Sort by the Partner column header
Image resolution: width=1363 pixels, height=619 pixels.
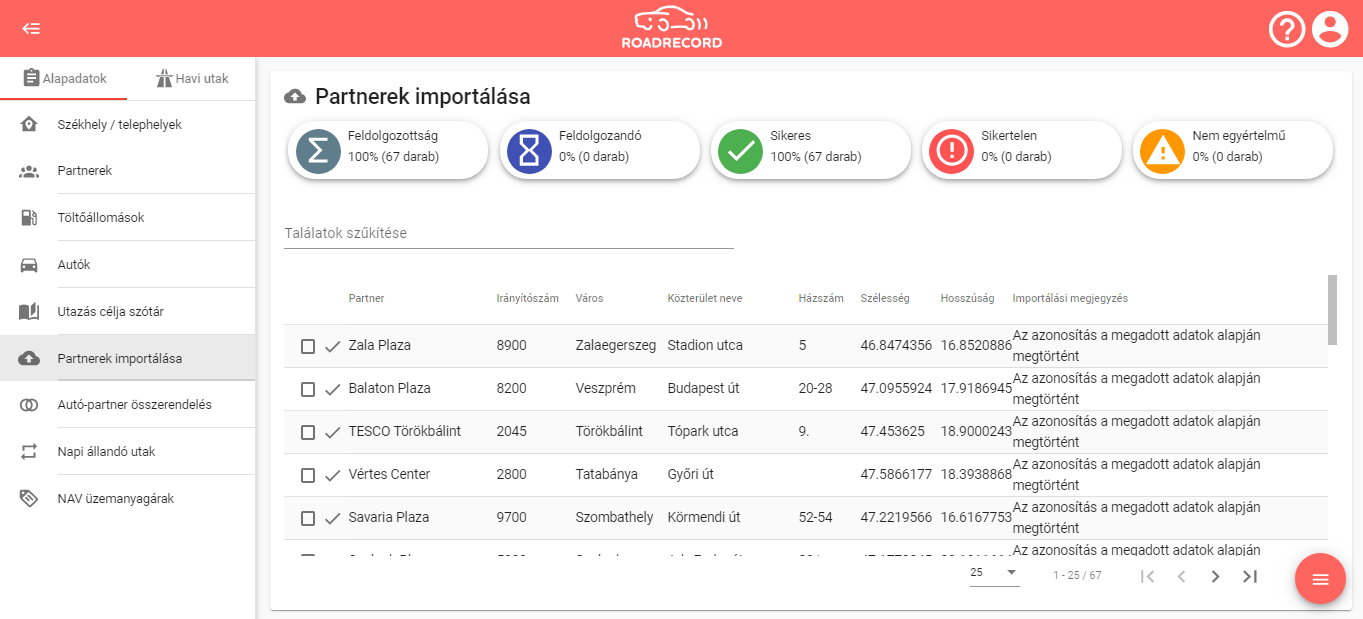tap(366, 298)
